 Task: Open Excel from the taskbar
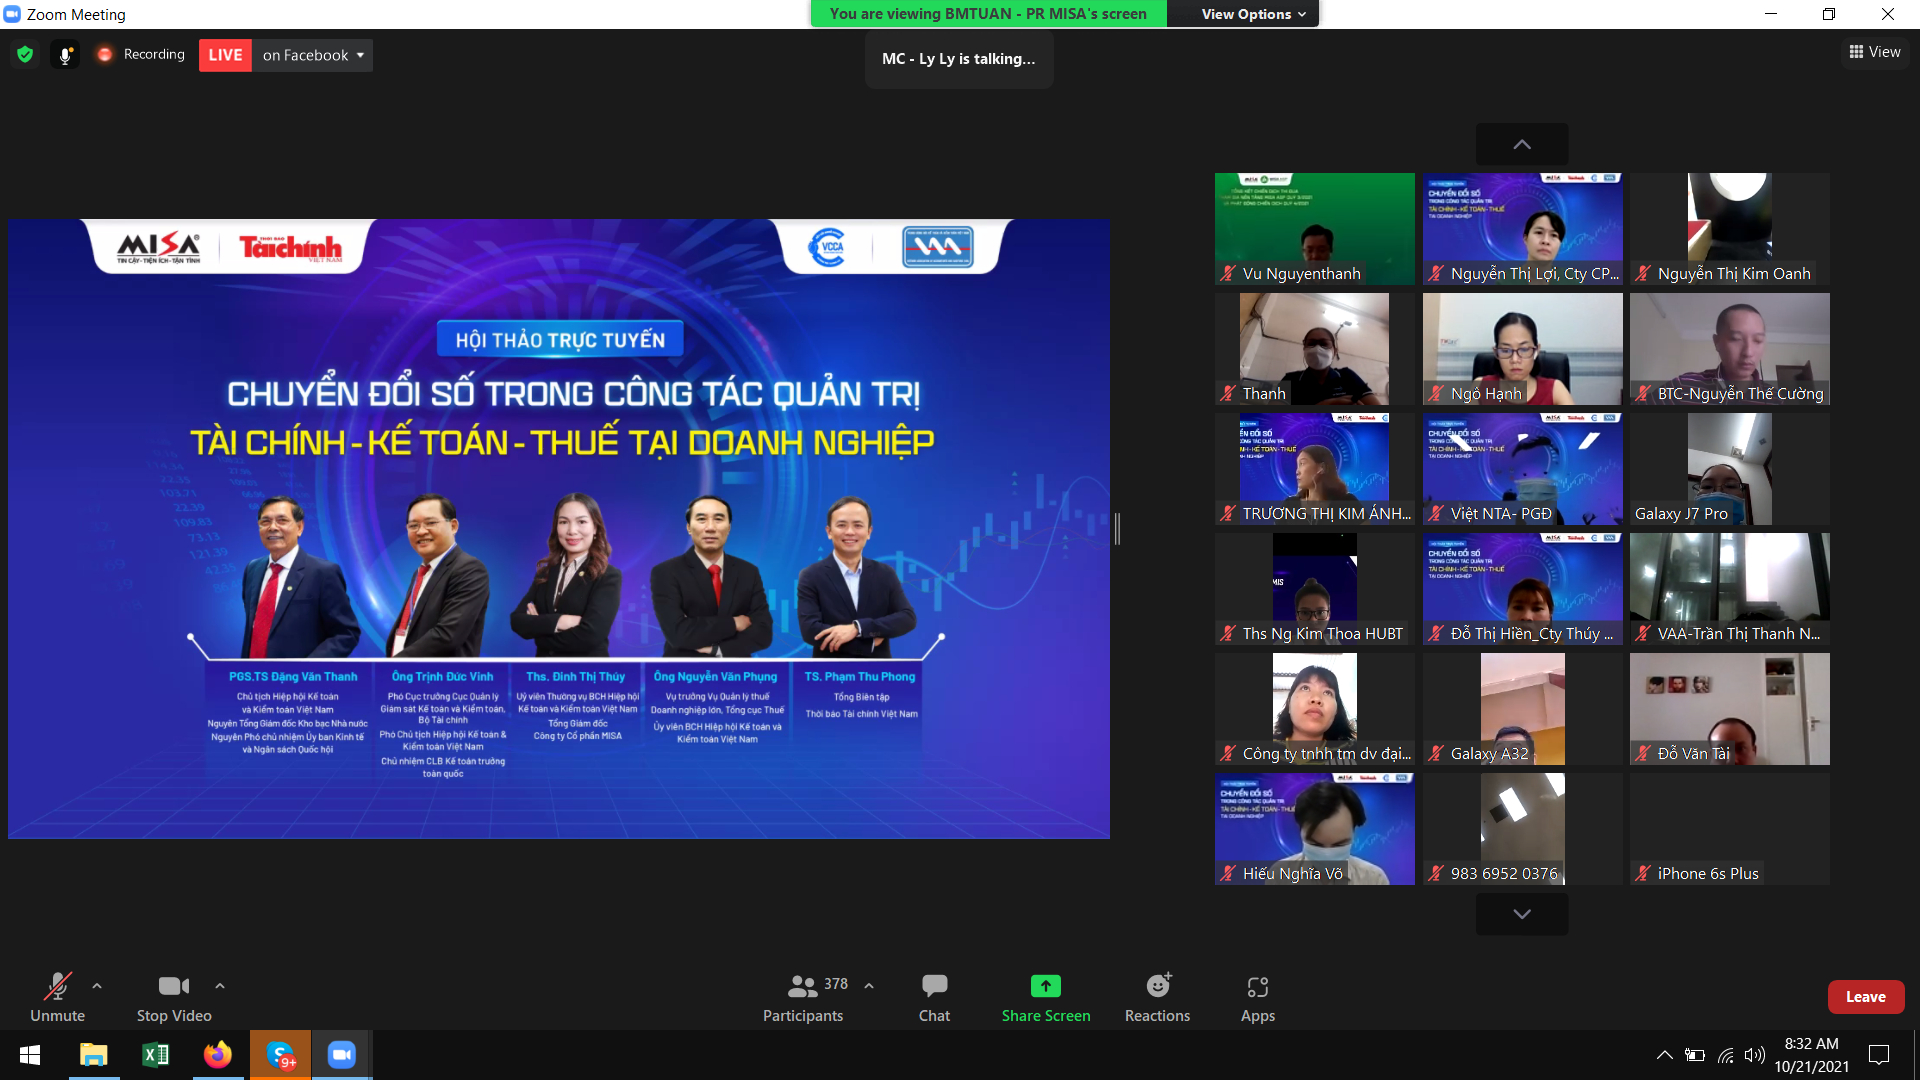point(156,1055)
